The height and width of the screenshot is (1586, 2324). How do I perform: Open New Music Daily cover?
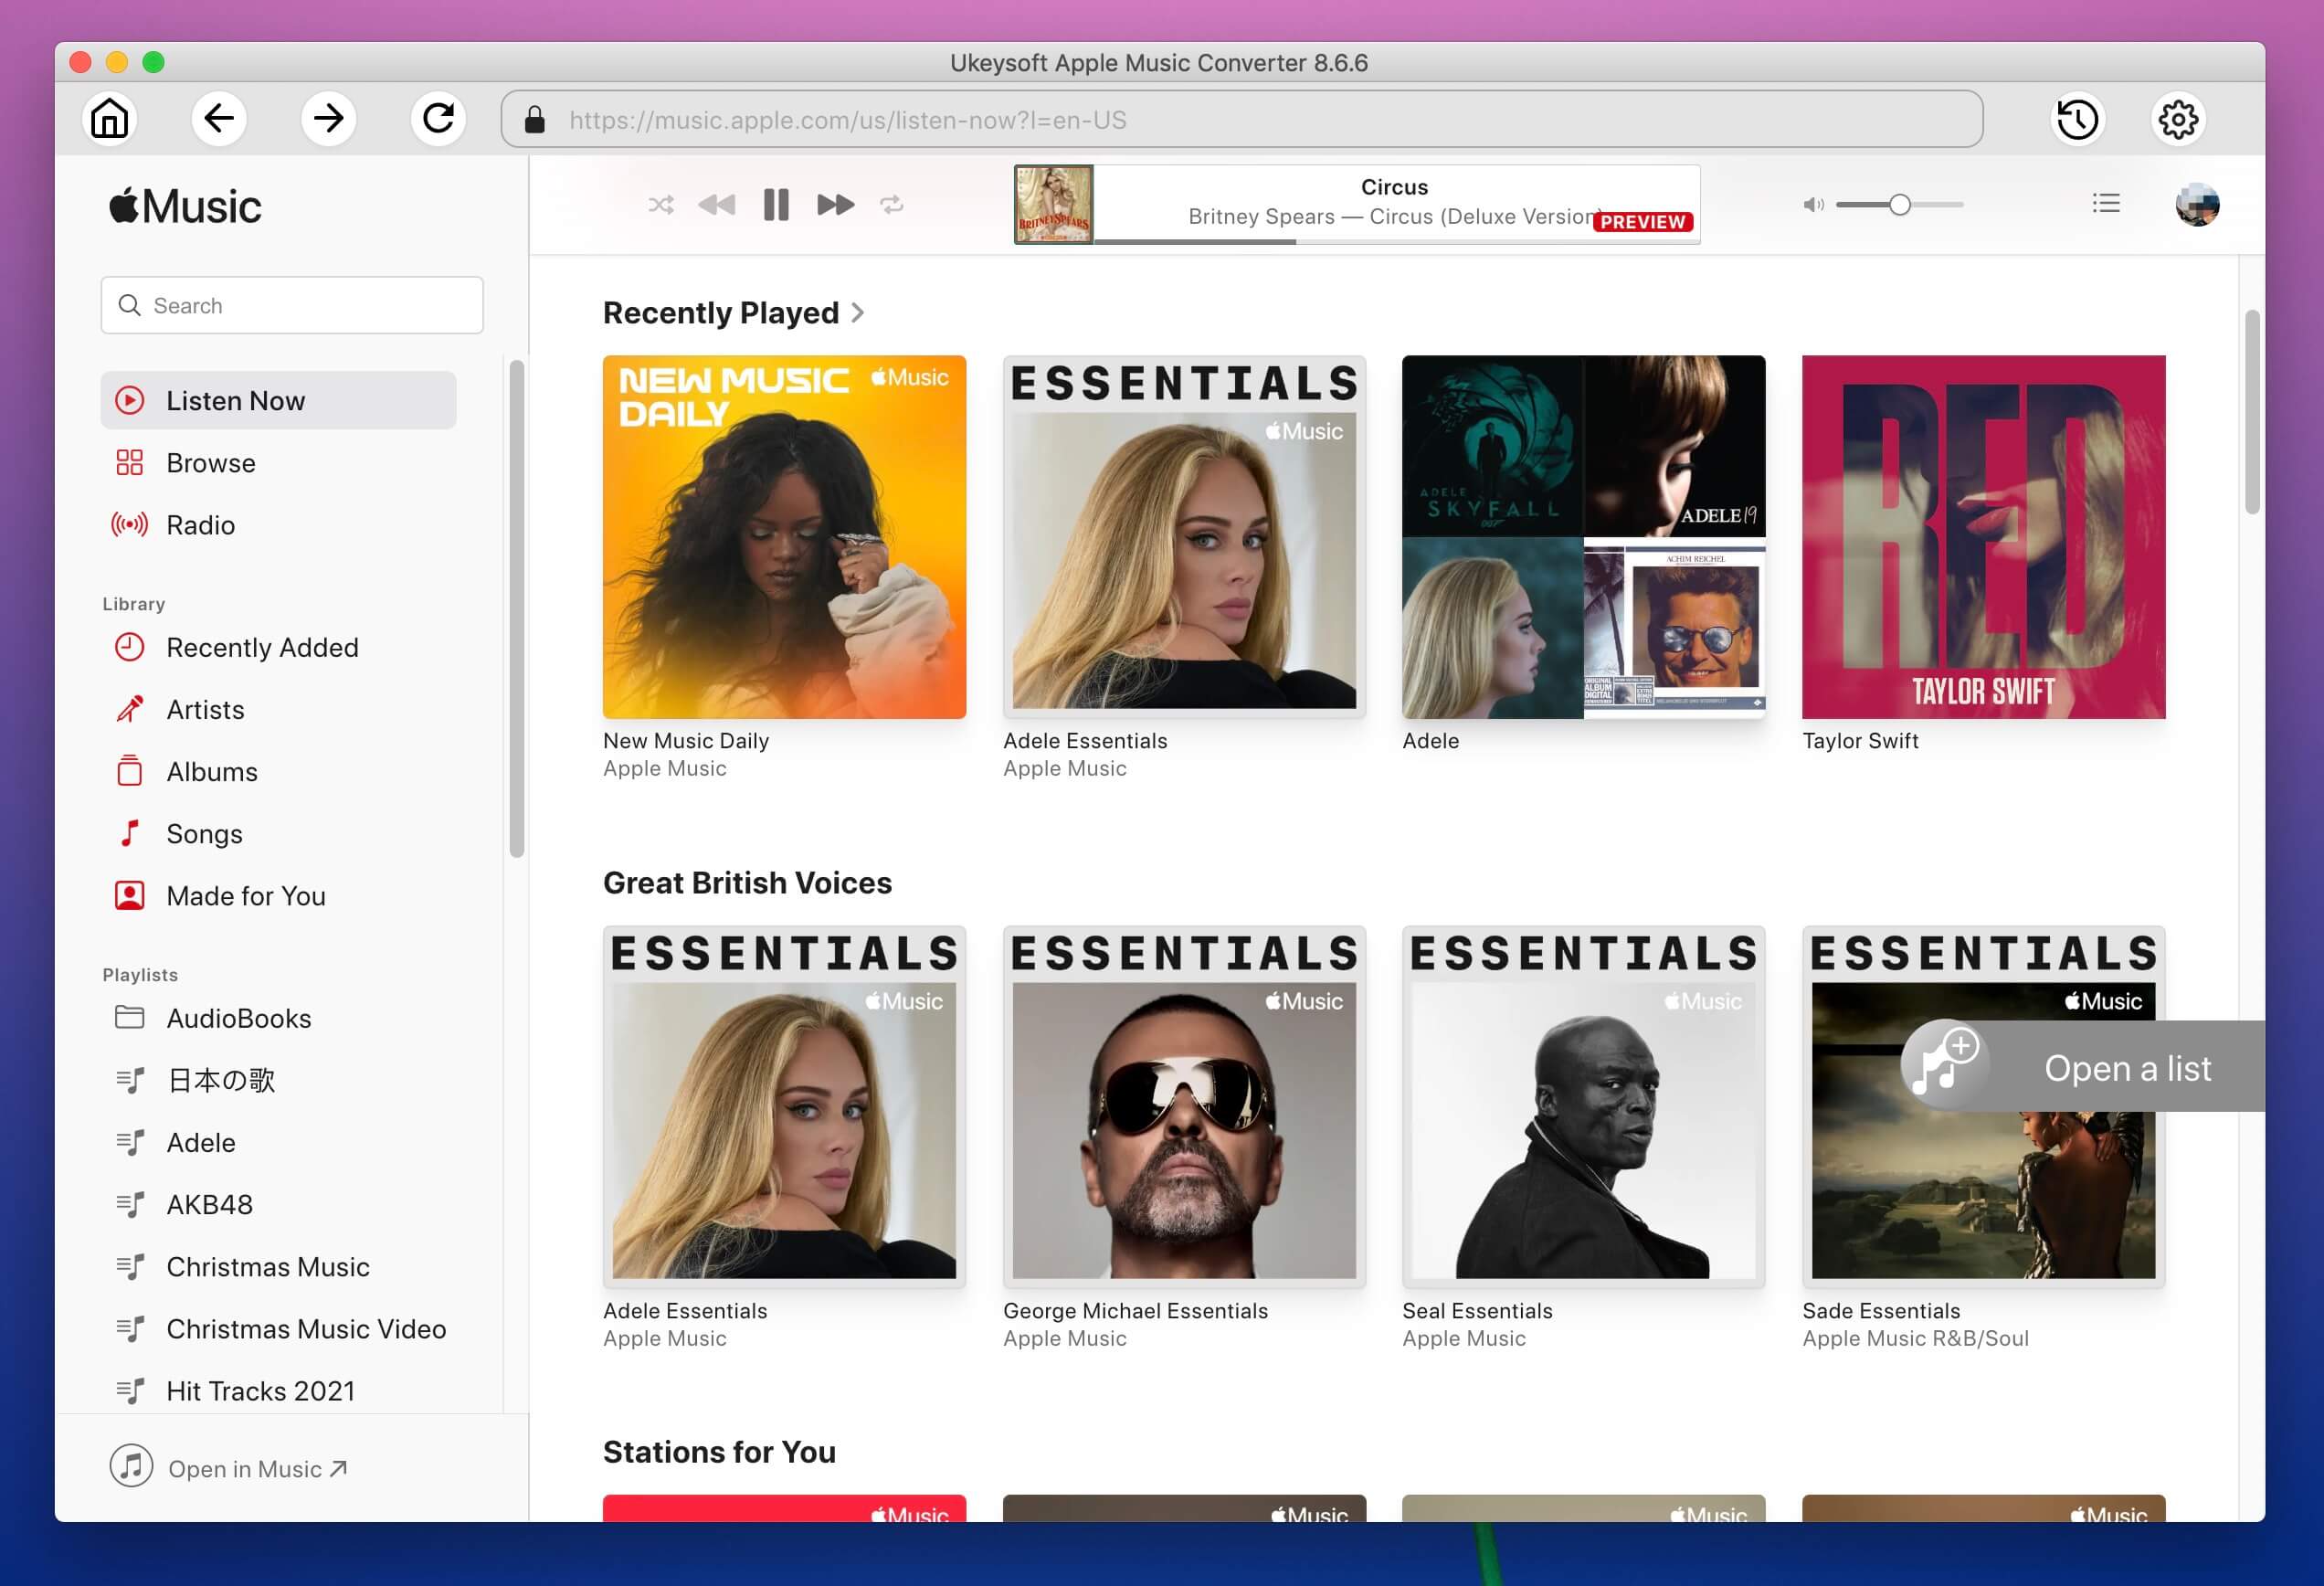[x=784, y=537]
